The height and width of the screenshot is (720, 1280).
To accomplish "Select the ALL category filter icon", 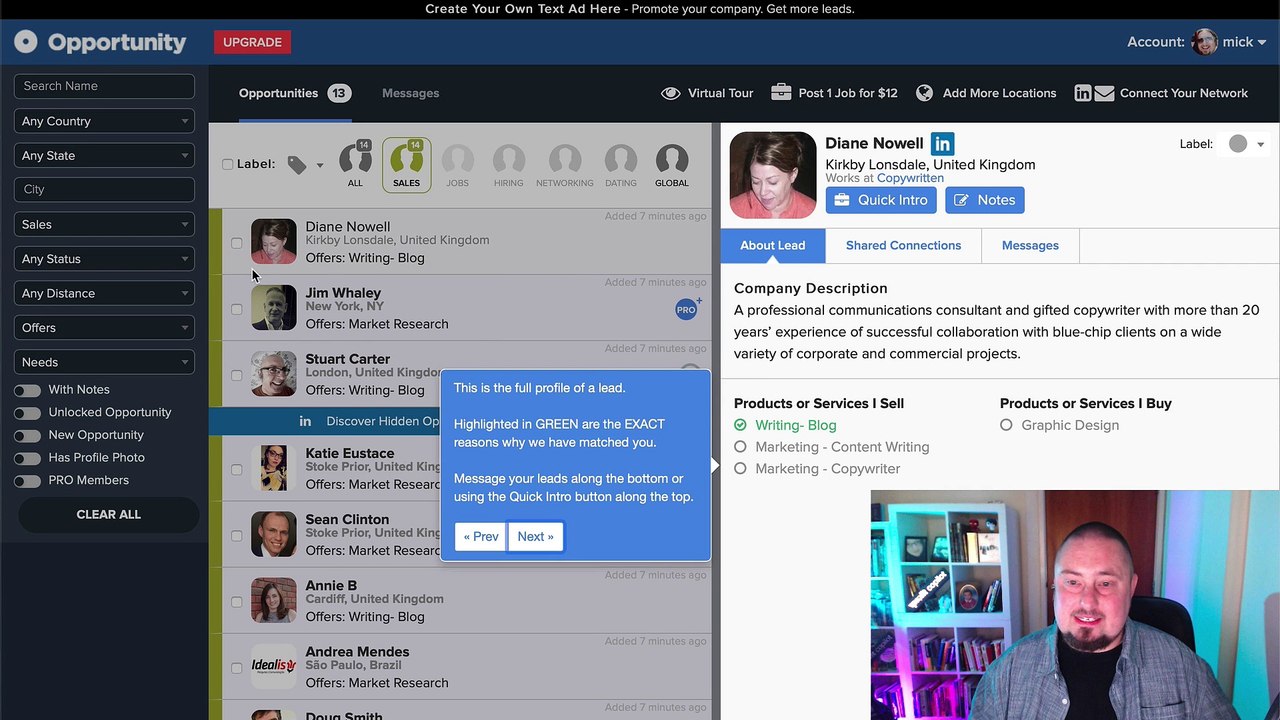I will [355, 165].
